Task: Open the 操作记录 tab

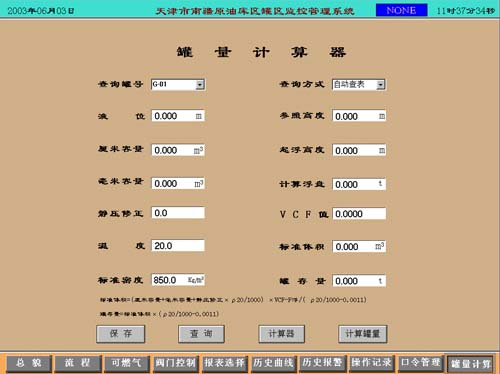Action: [372, 363]
